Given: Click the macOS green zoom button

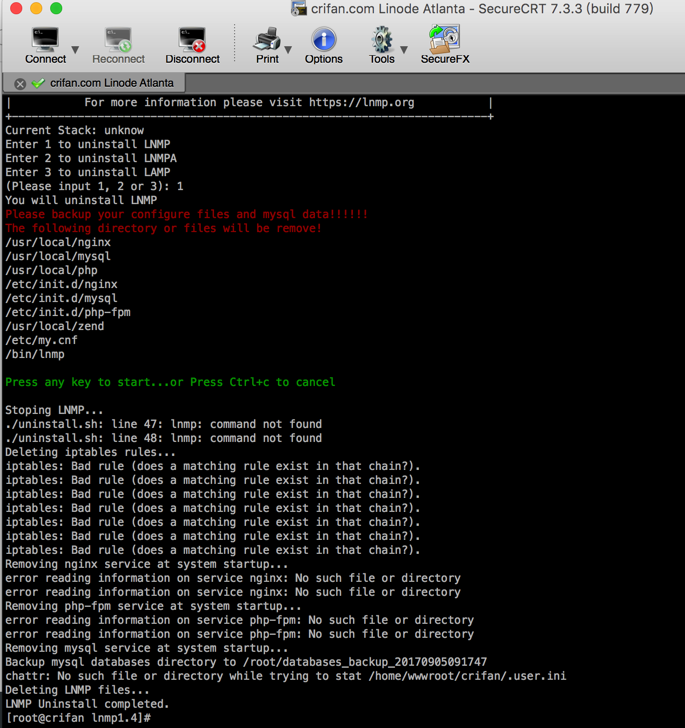Looking at the screenshot, I should coord(56,8).
